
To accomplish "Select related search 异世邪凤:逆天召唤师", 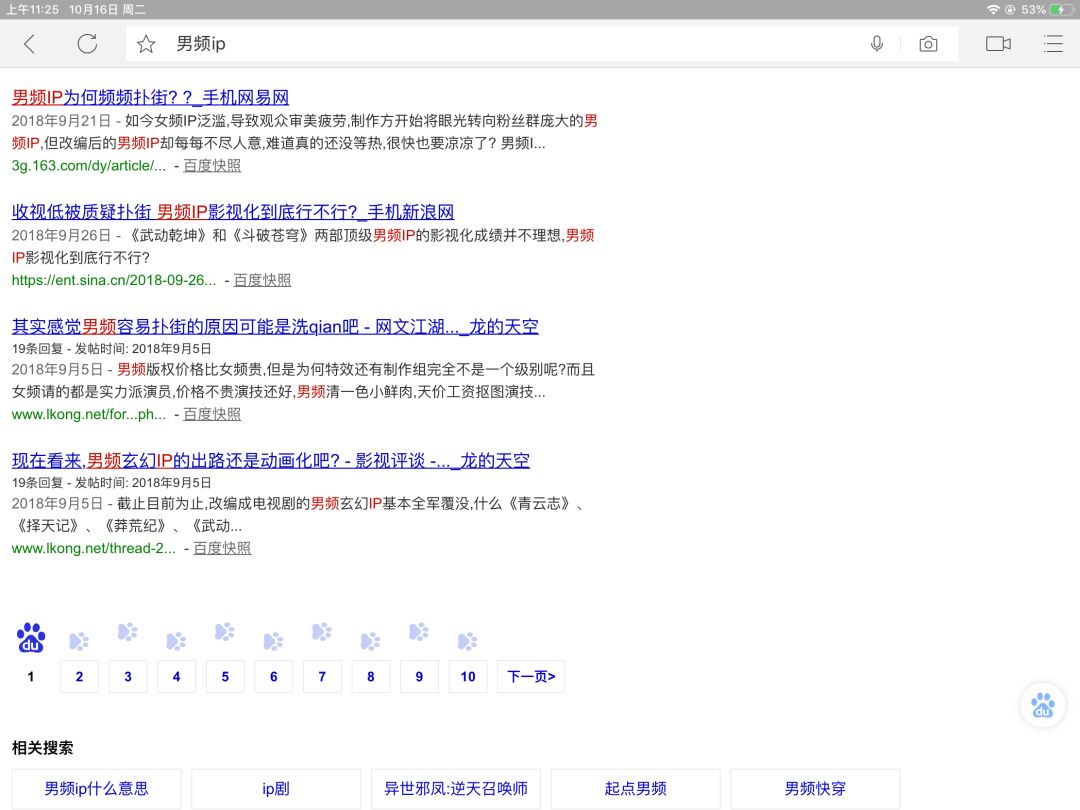I will tap(456, 789).
